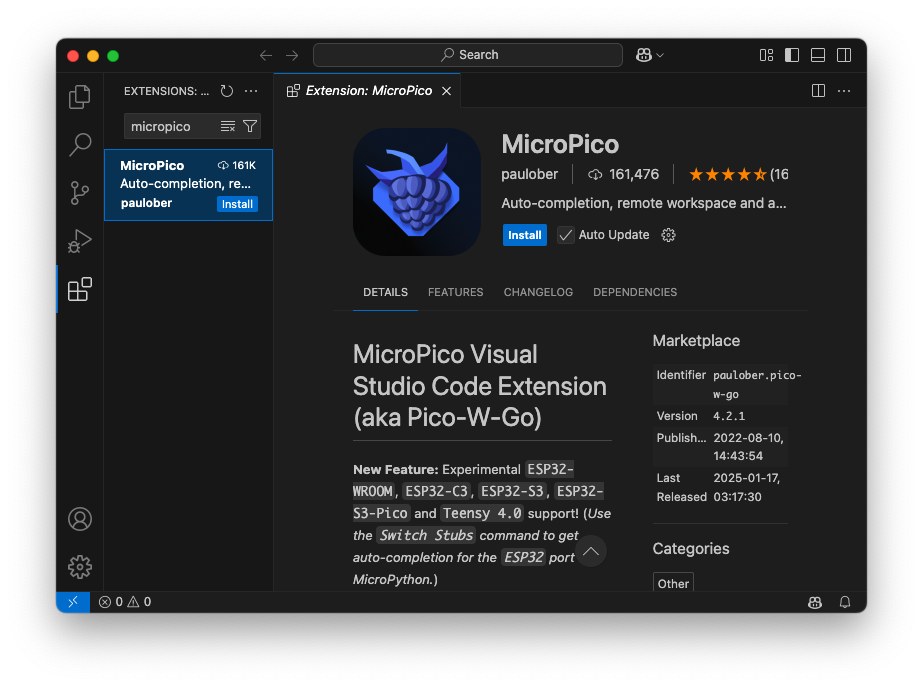Open the Run and Debug view
Image resolution: width=923 pixels, height=687 pixels.
pyautogui.click(x=79, y=241)
